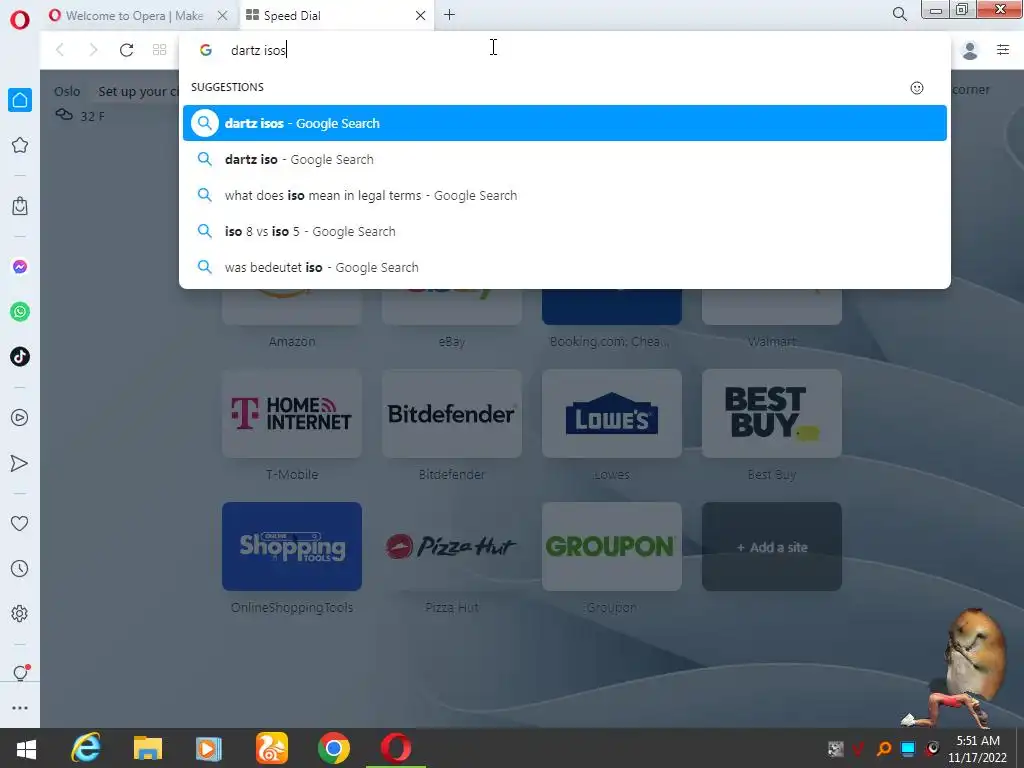Open a new tab with plus button
Image resolution: width=1024 pixels, height=768 pixels.
pos(449,14)
